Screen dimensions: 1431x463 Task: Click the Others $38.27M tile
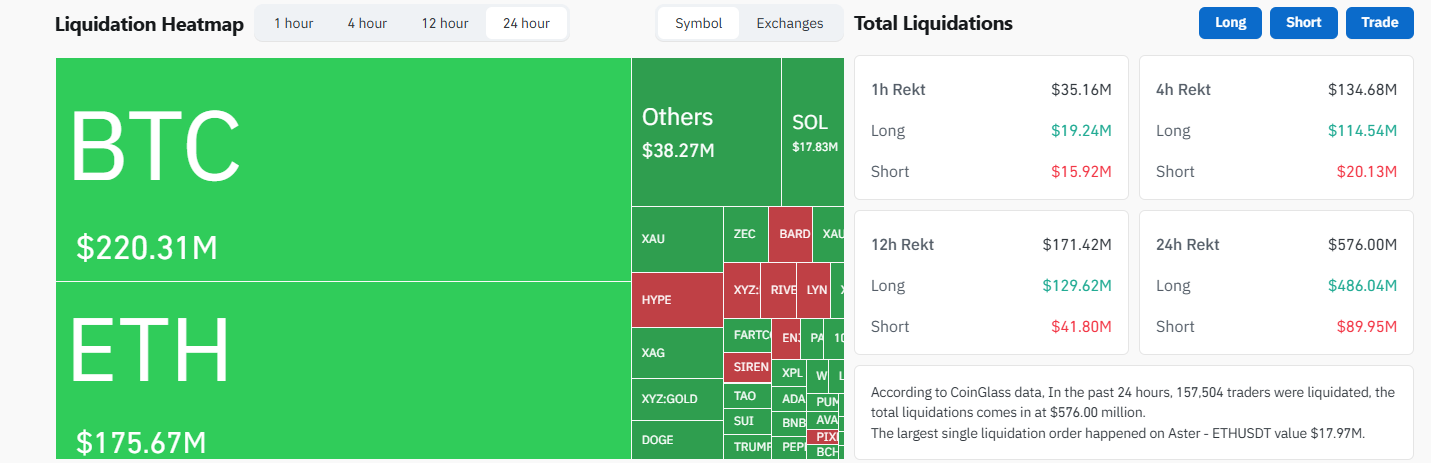pyautogui.click(x=706, y=132)
